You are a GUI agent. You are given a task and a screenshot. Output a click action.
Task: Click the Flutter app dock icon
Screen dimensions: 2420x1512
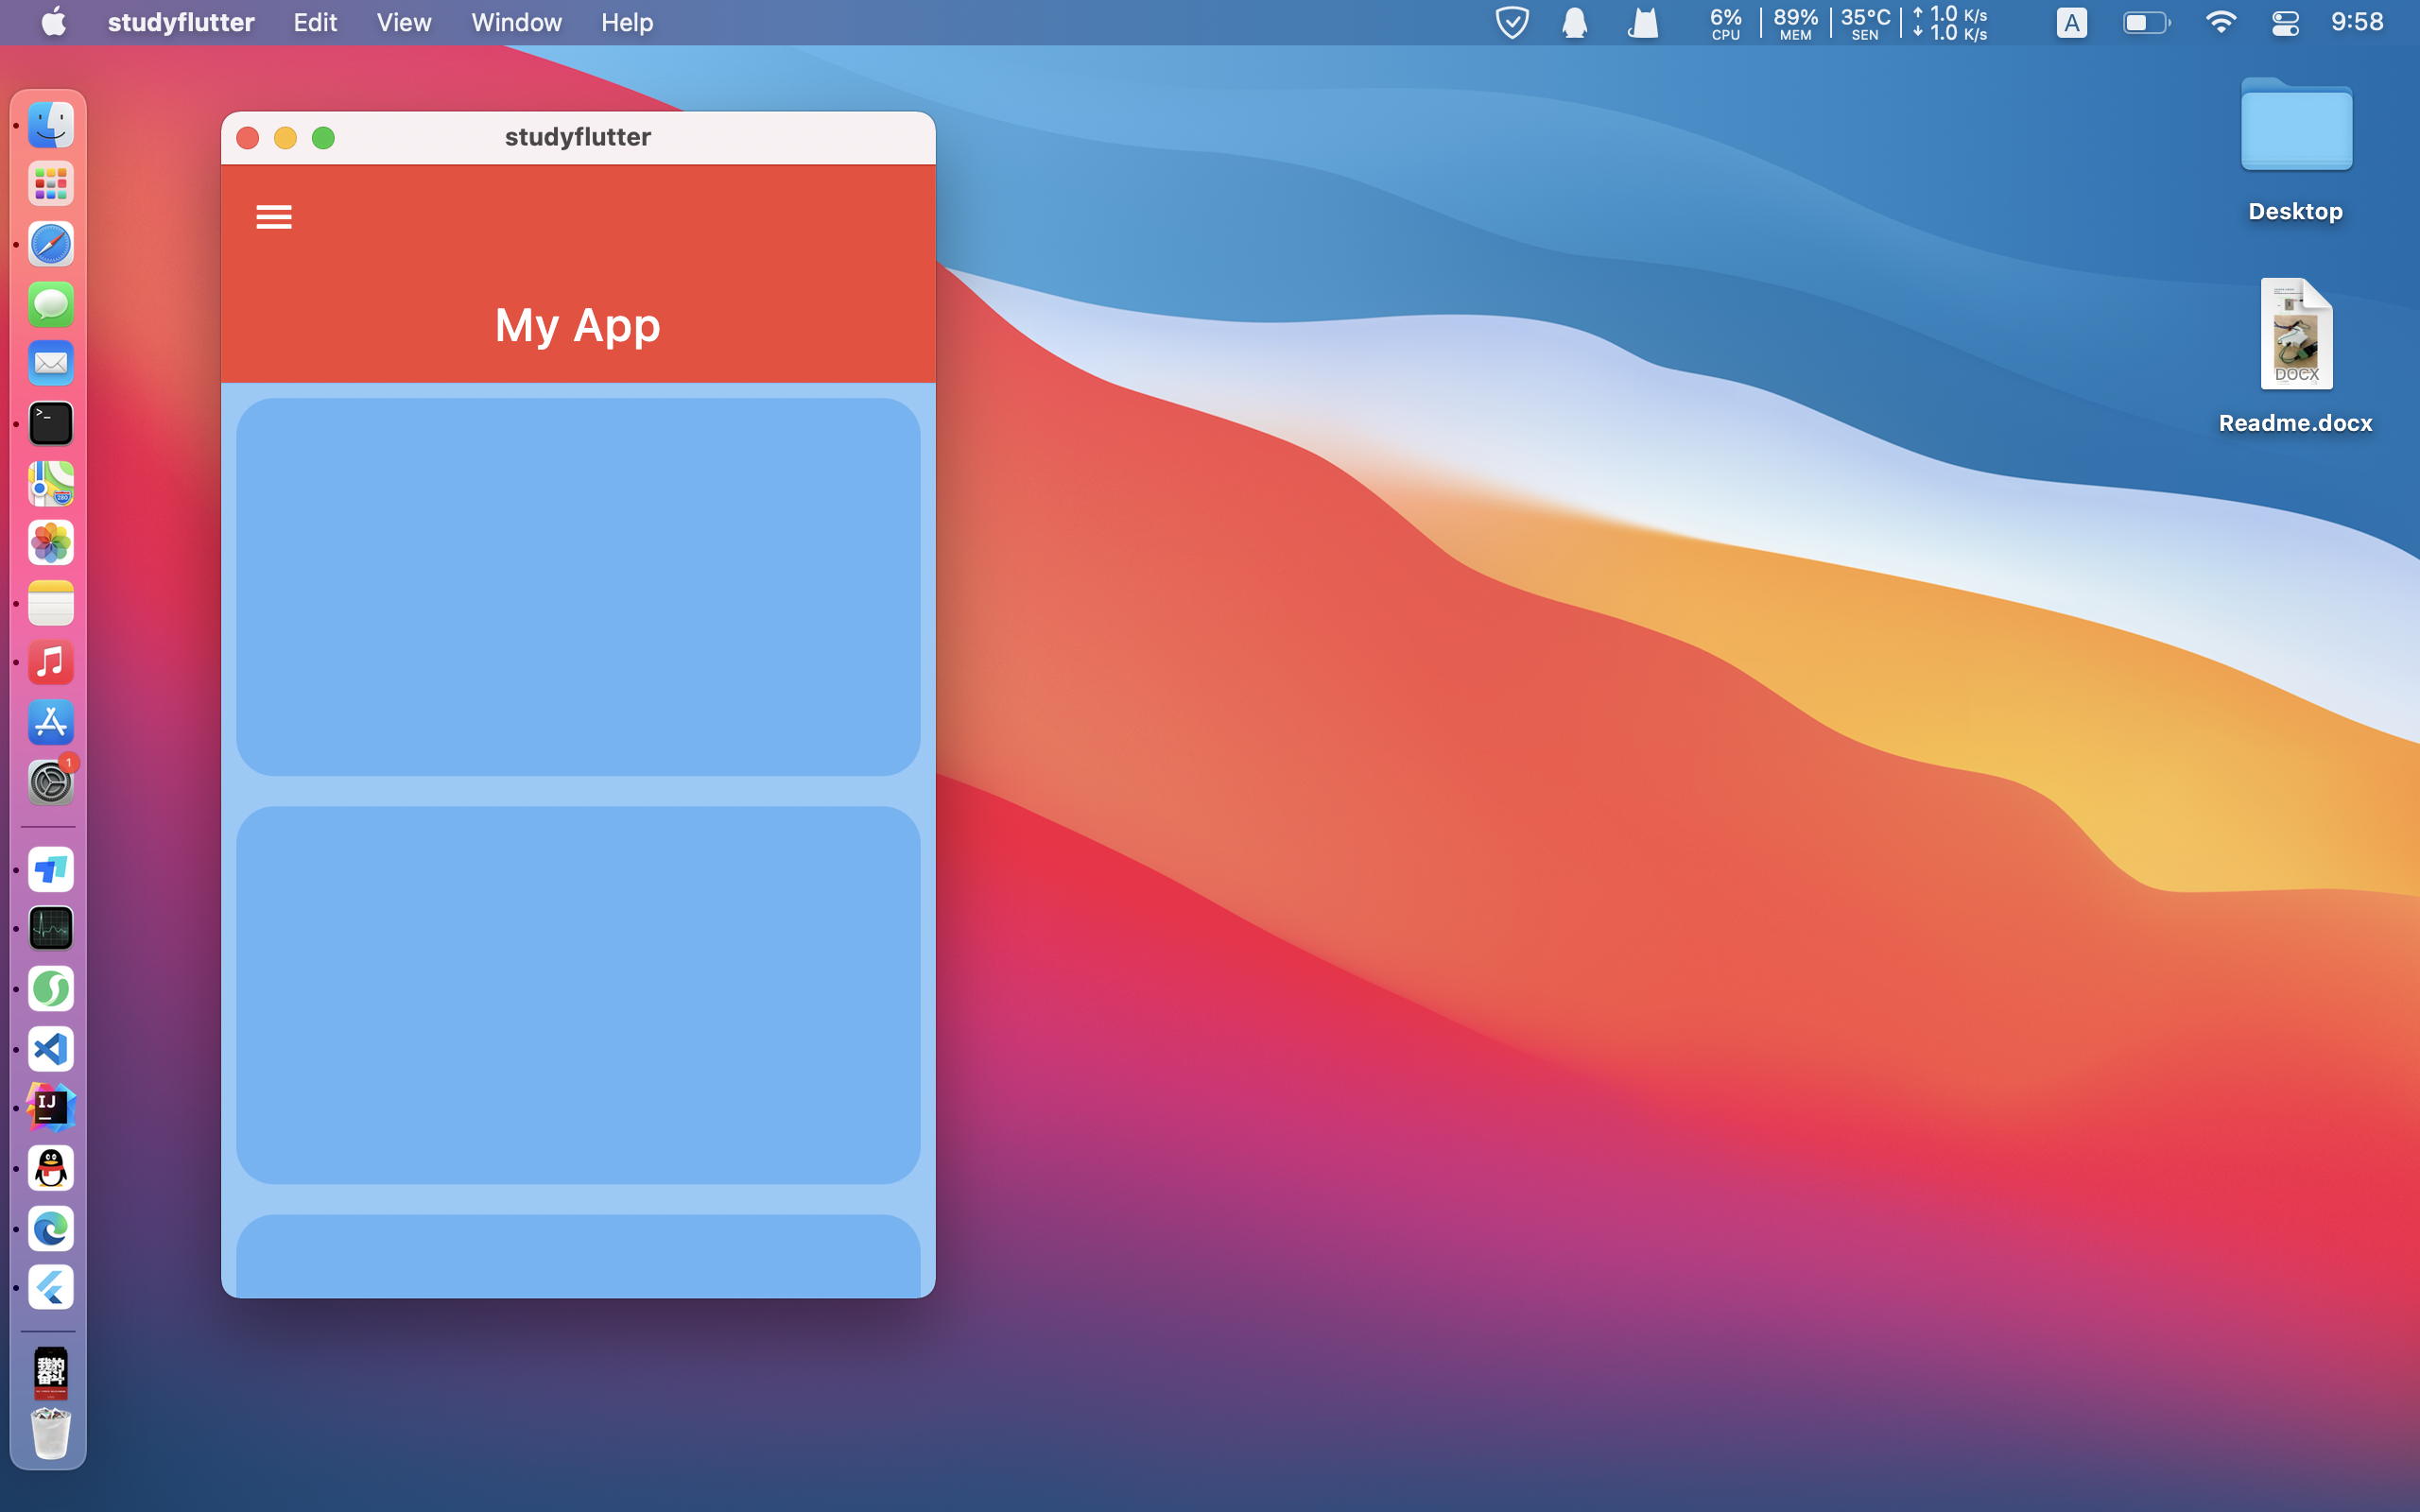[50, 1287]
